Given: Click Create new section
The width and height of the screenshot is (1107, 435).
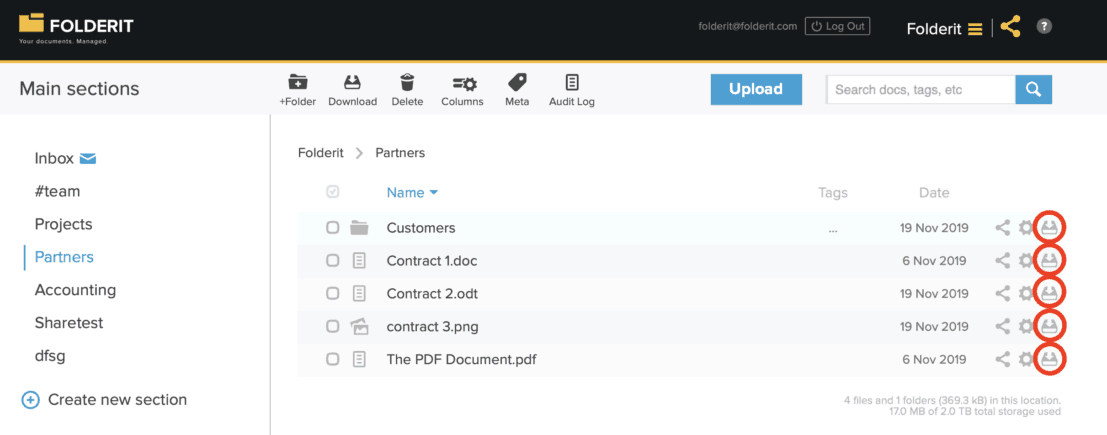Looking at the screenshot, I should [x=104, y=400].
